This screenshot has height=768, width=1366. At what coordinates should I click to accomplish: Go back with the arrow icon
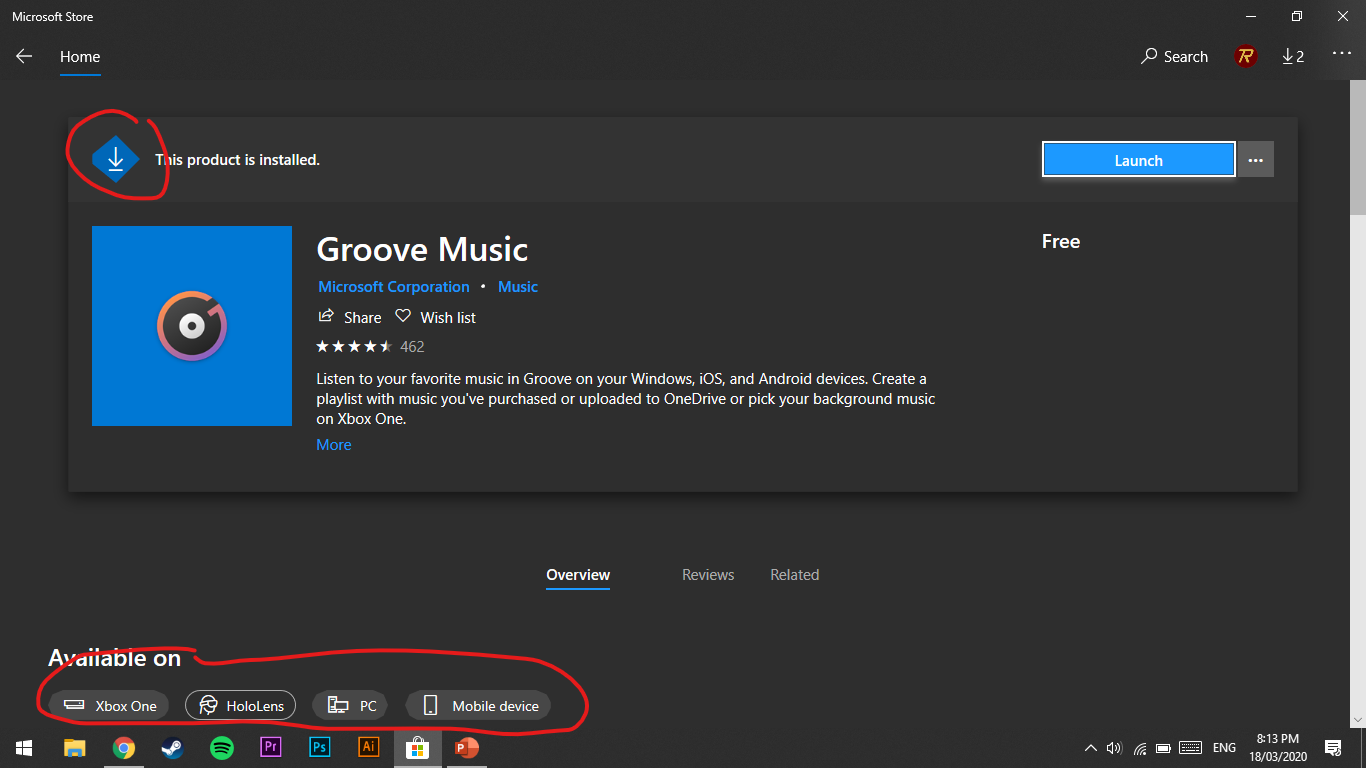24,57
